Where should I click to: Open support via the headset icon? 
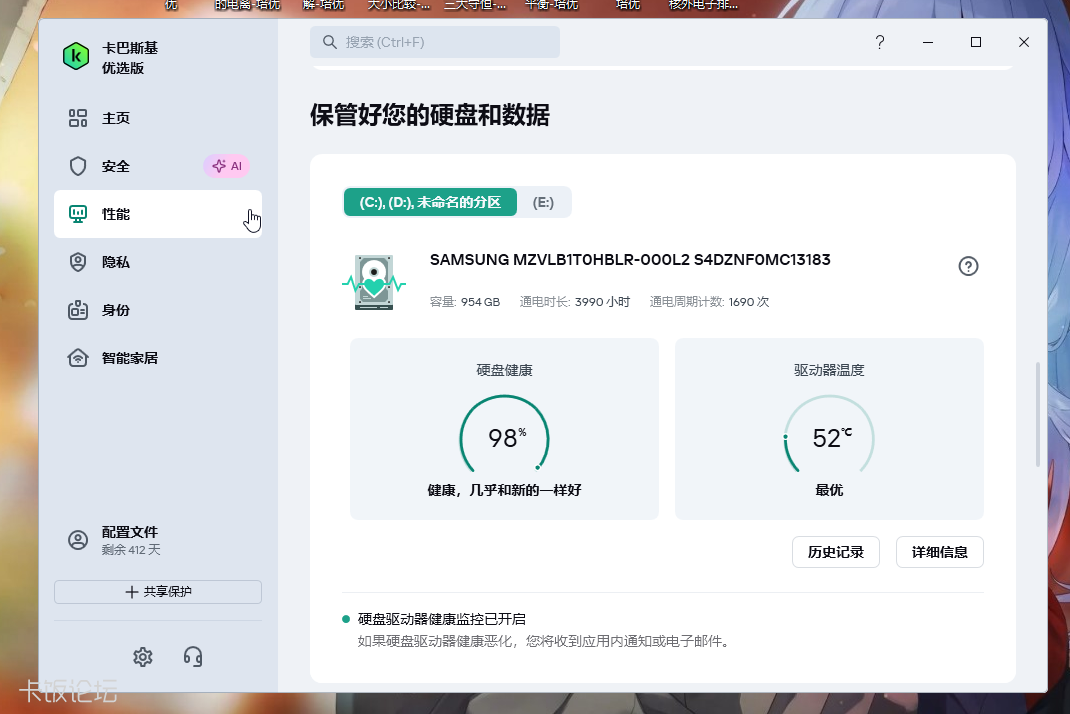click(x=193, y=657)
